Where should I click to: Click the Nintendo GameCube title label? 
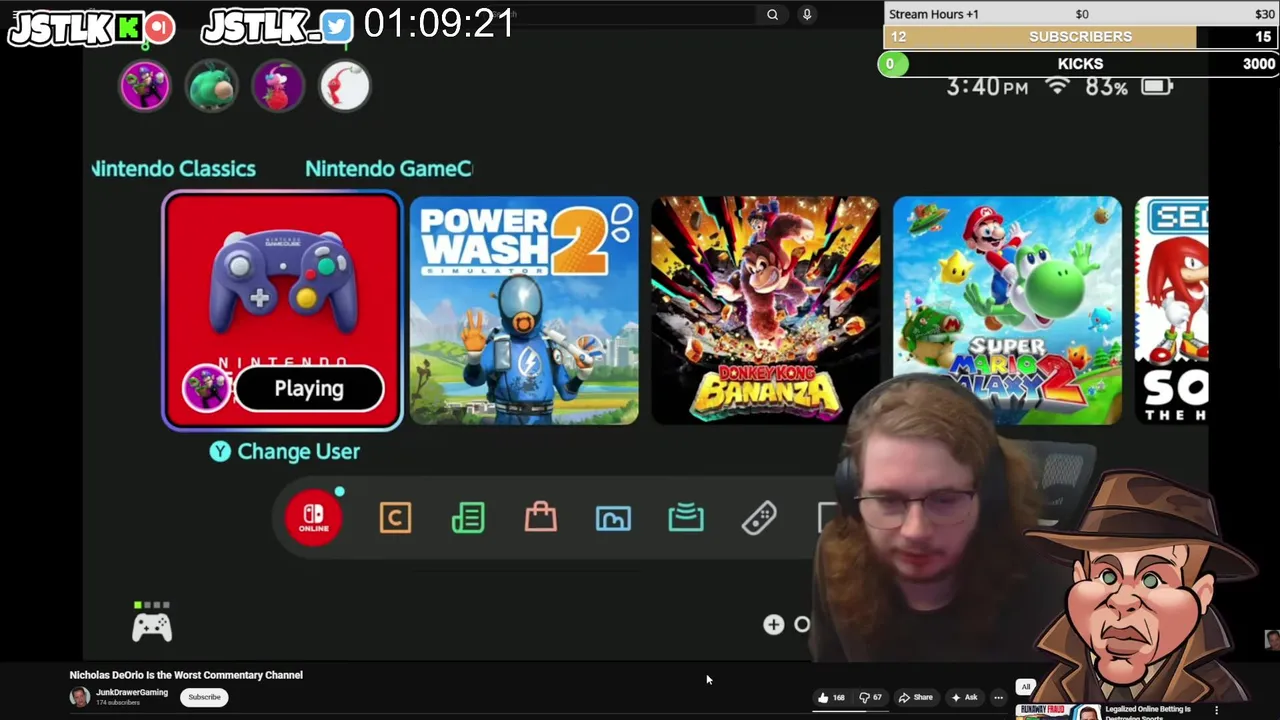point(389,169)
